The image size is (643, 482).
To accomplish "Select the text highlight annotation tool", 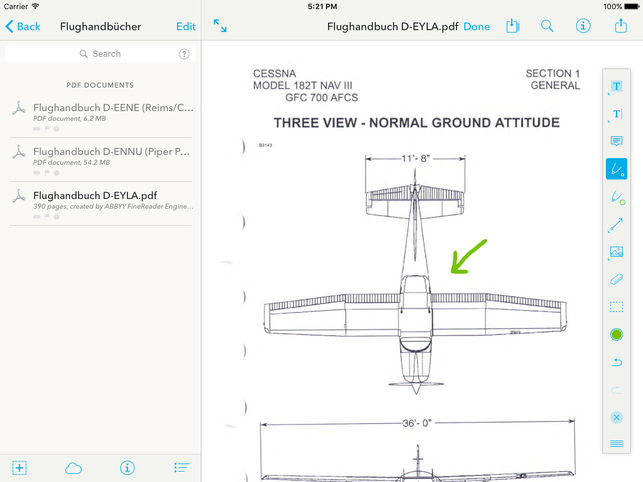I will [616, 86].
